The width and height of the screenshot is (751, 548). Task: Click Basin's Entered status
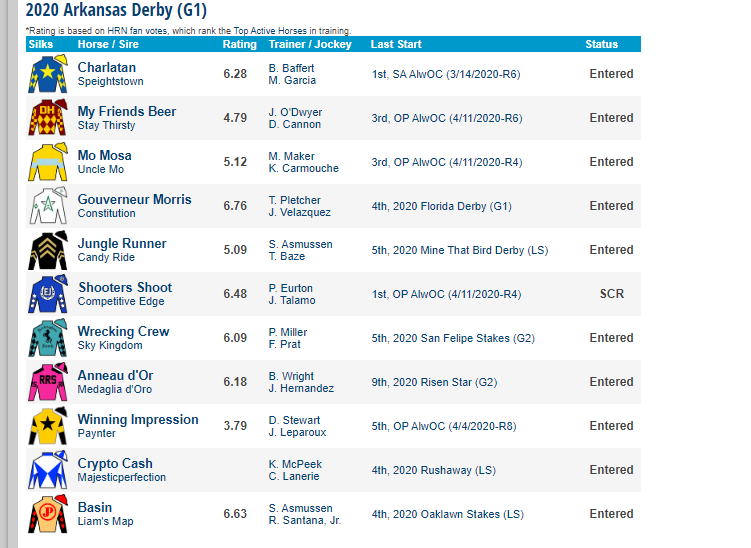click(612, 514)
